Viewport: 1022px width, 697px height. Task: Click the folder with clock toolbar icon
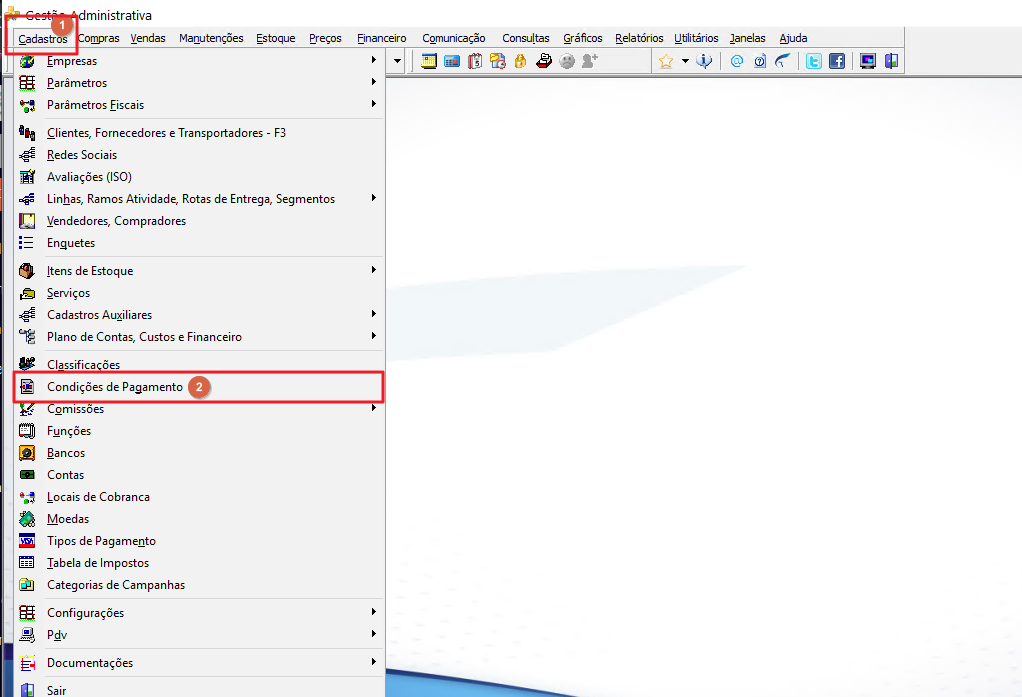pos(498,61)
